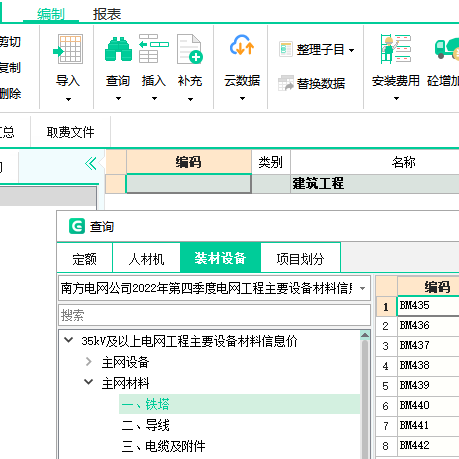Screen dimensions: 459x459
Task: Click the 整理子目 icon
Action: (286, 50)
